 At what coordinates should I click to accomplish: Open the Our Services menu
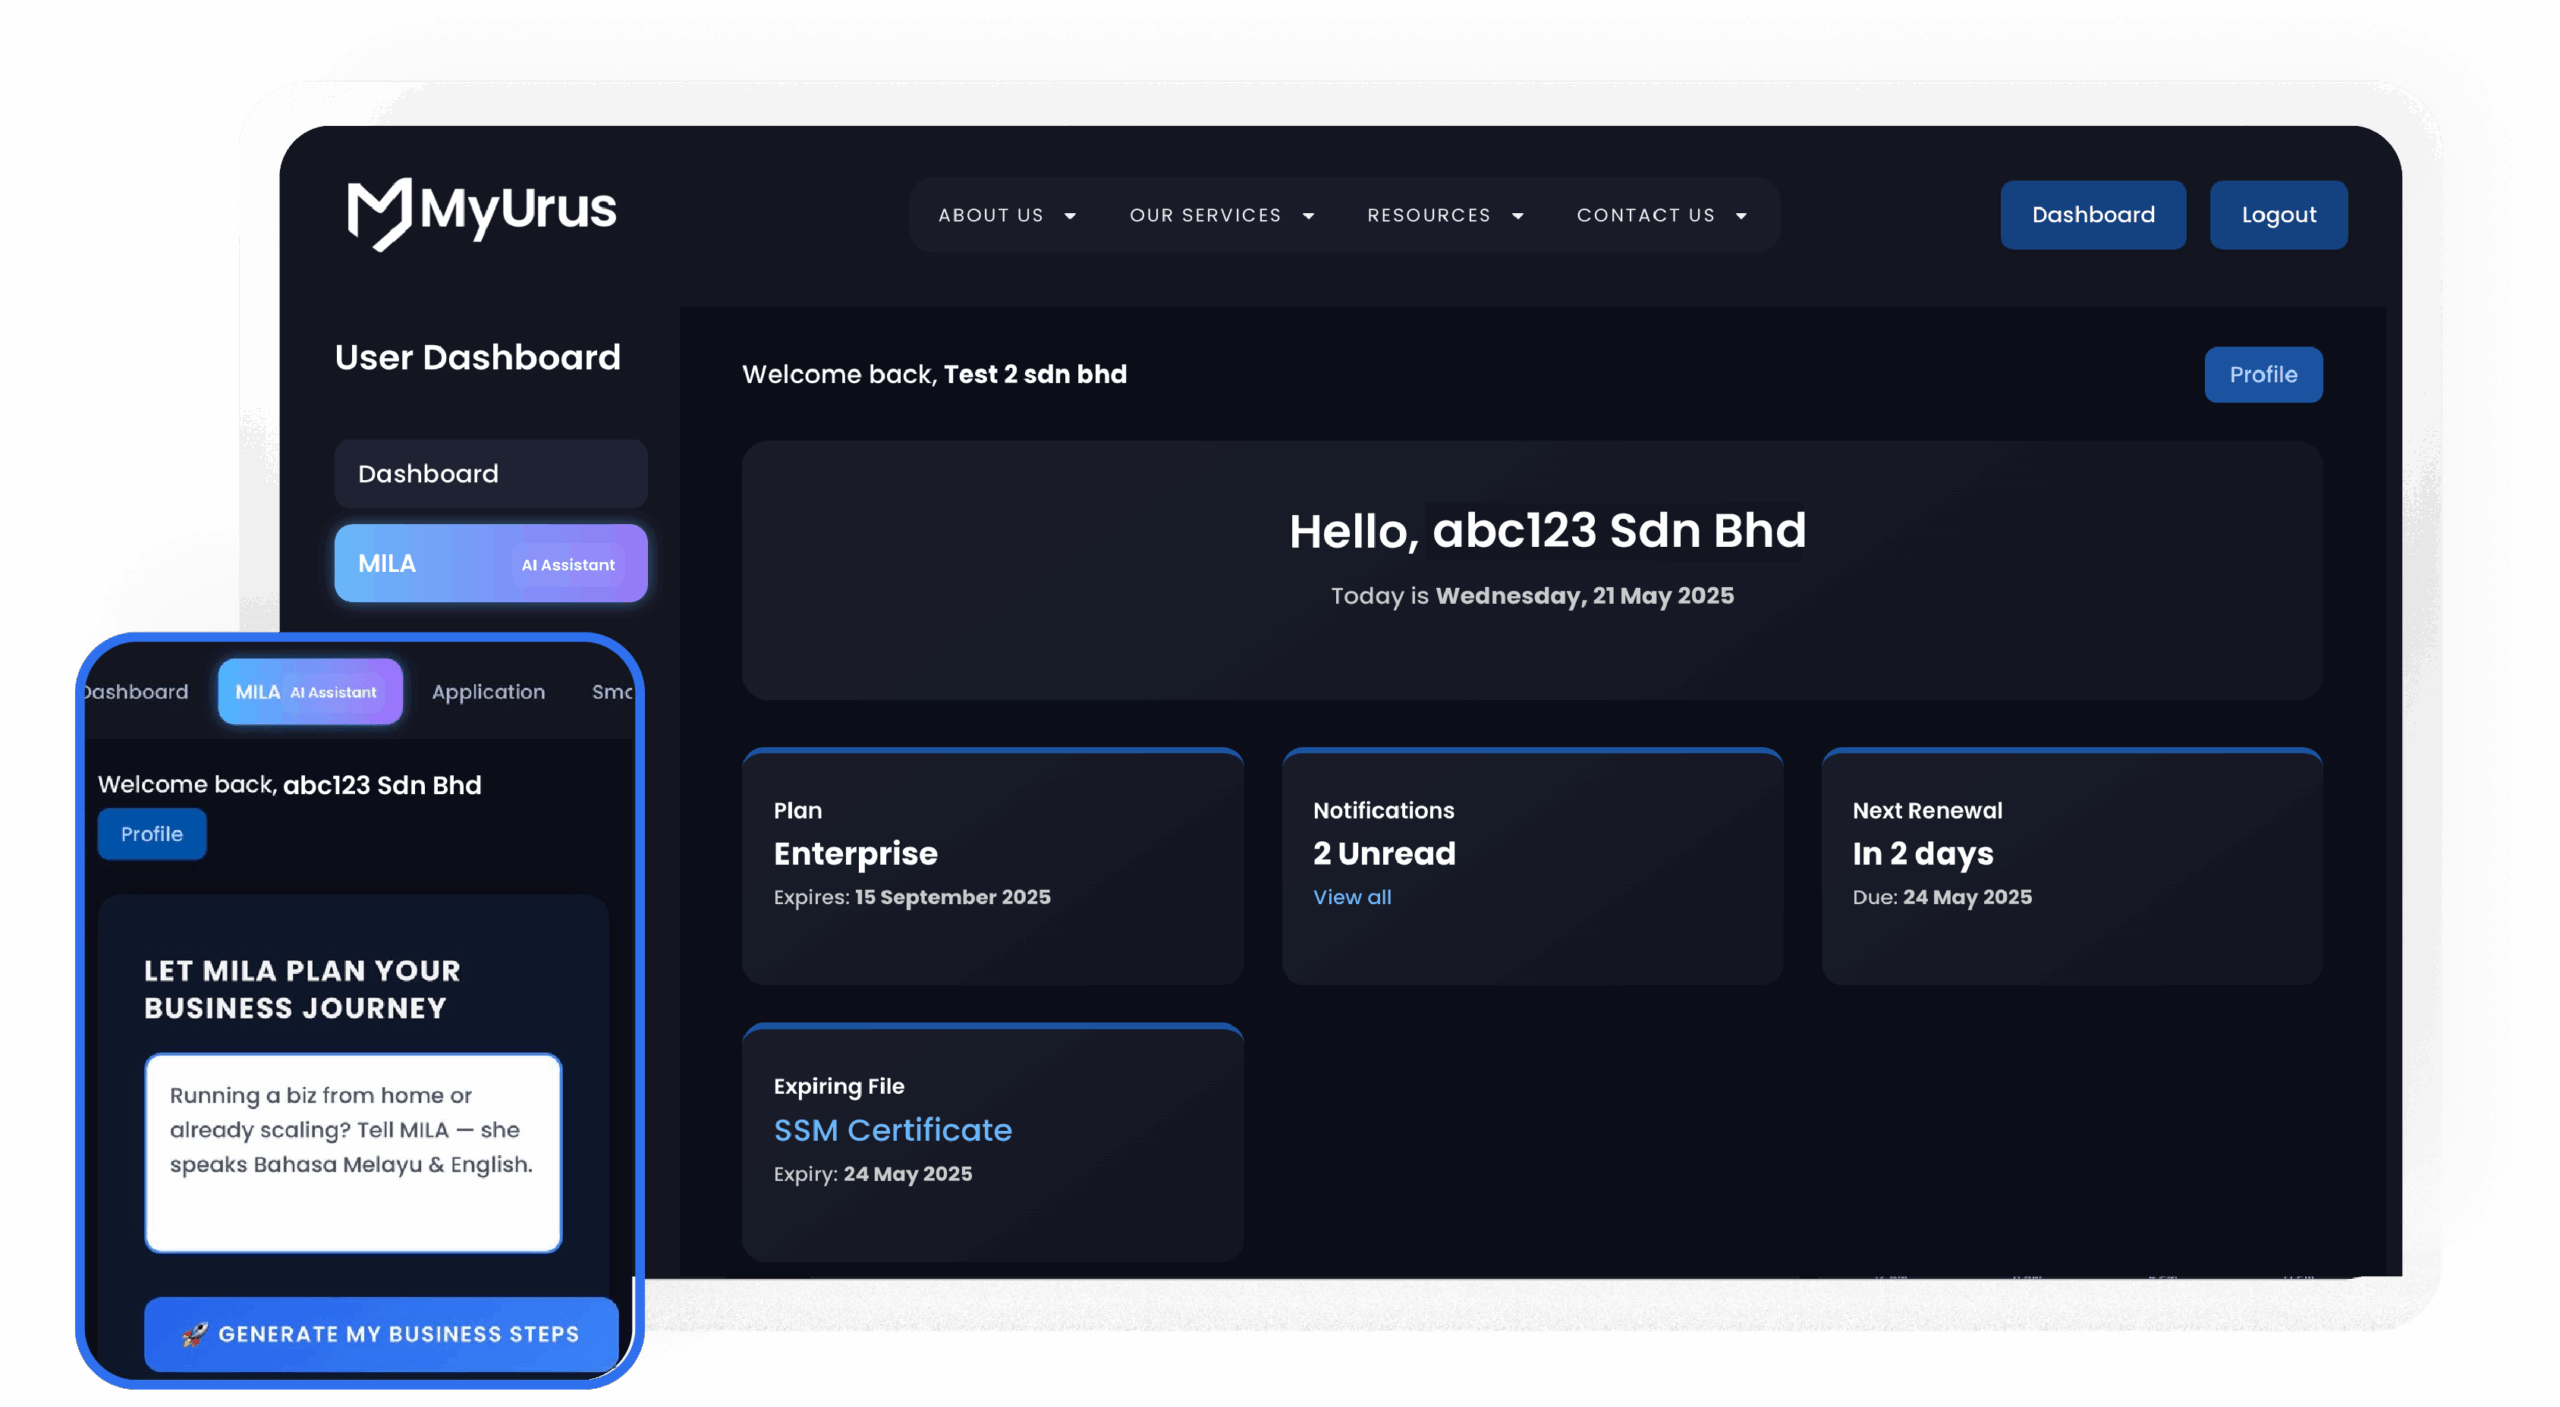(x=1205, y=215)
